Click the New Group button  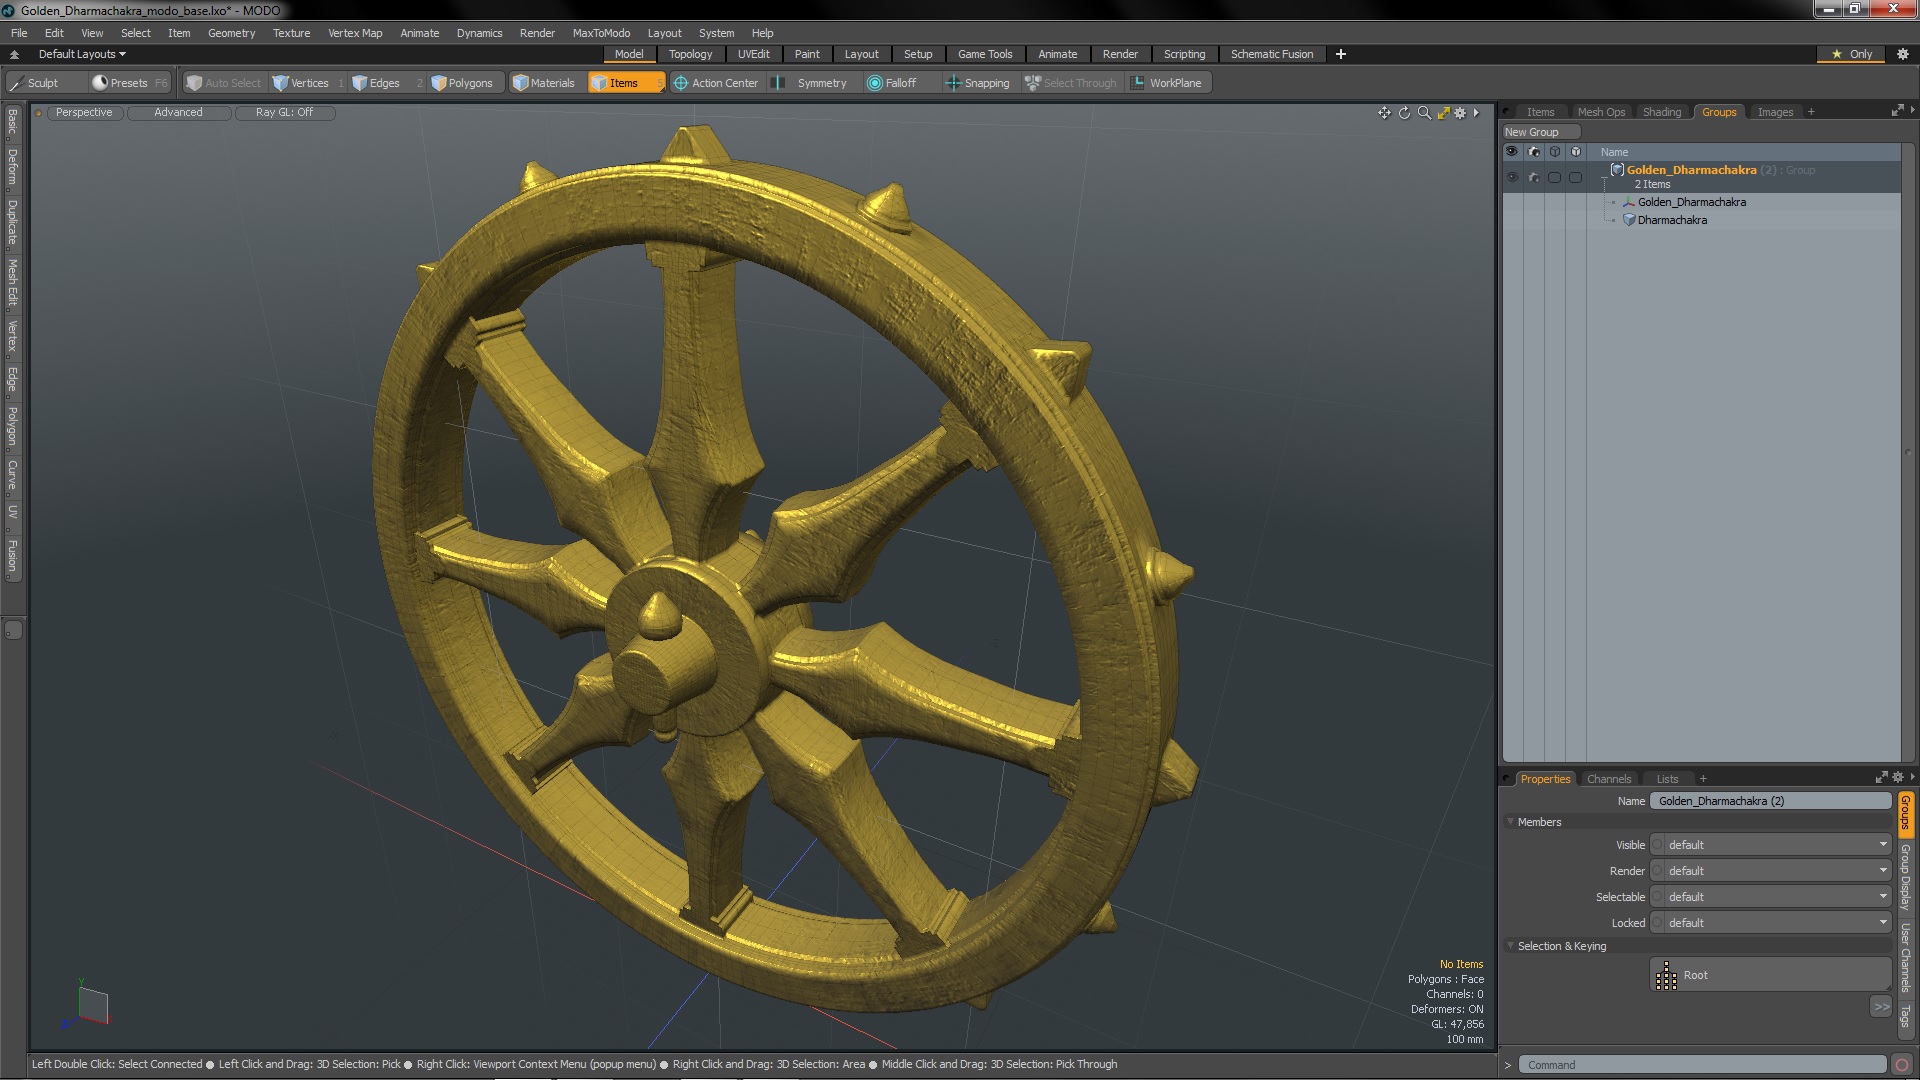pos(1540,132)
